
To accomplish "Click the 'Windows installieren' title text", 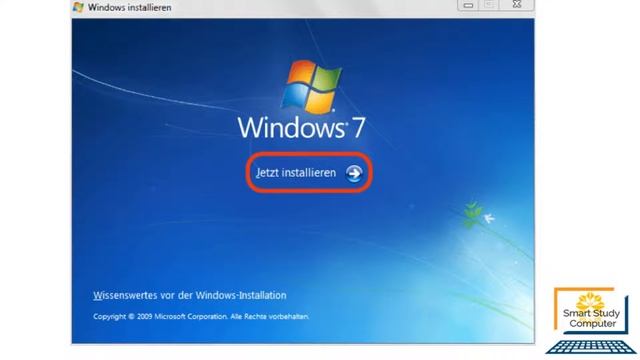I will [129, 7].
